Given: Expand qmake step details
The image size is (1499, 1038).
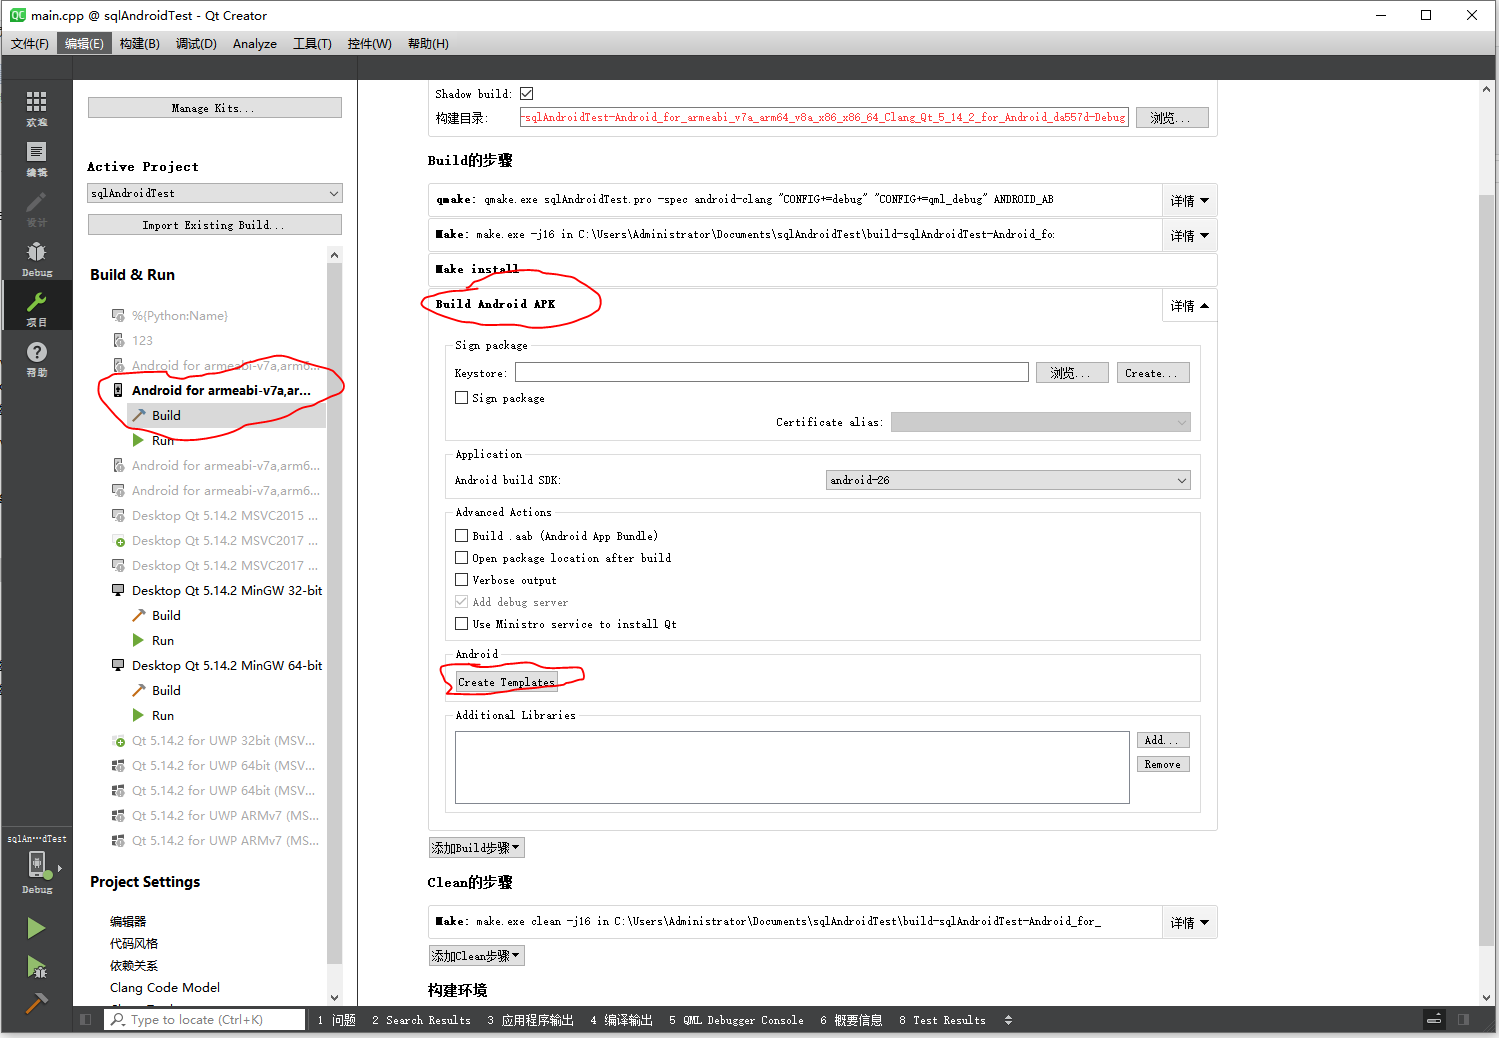Looking at the screenshot, I should point(1190,200).
